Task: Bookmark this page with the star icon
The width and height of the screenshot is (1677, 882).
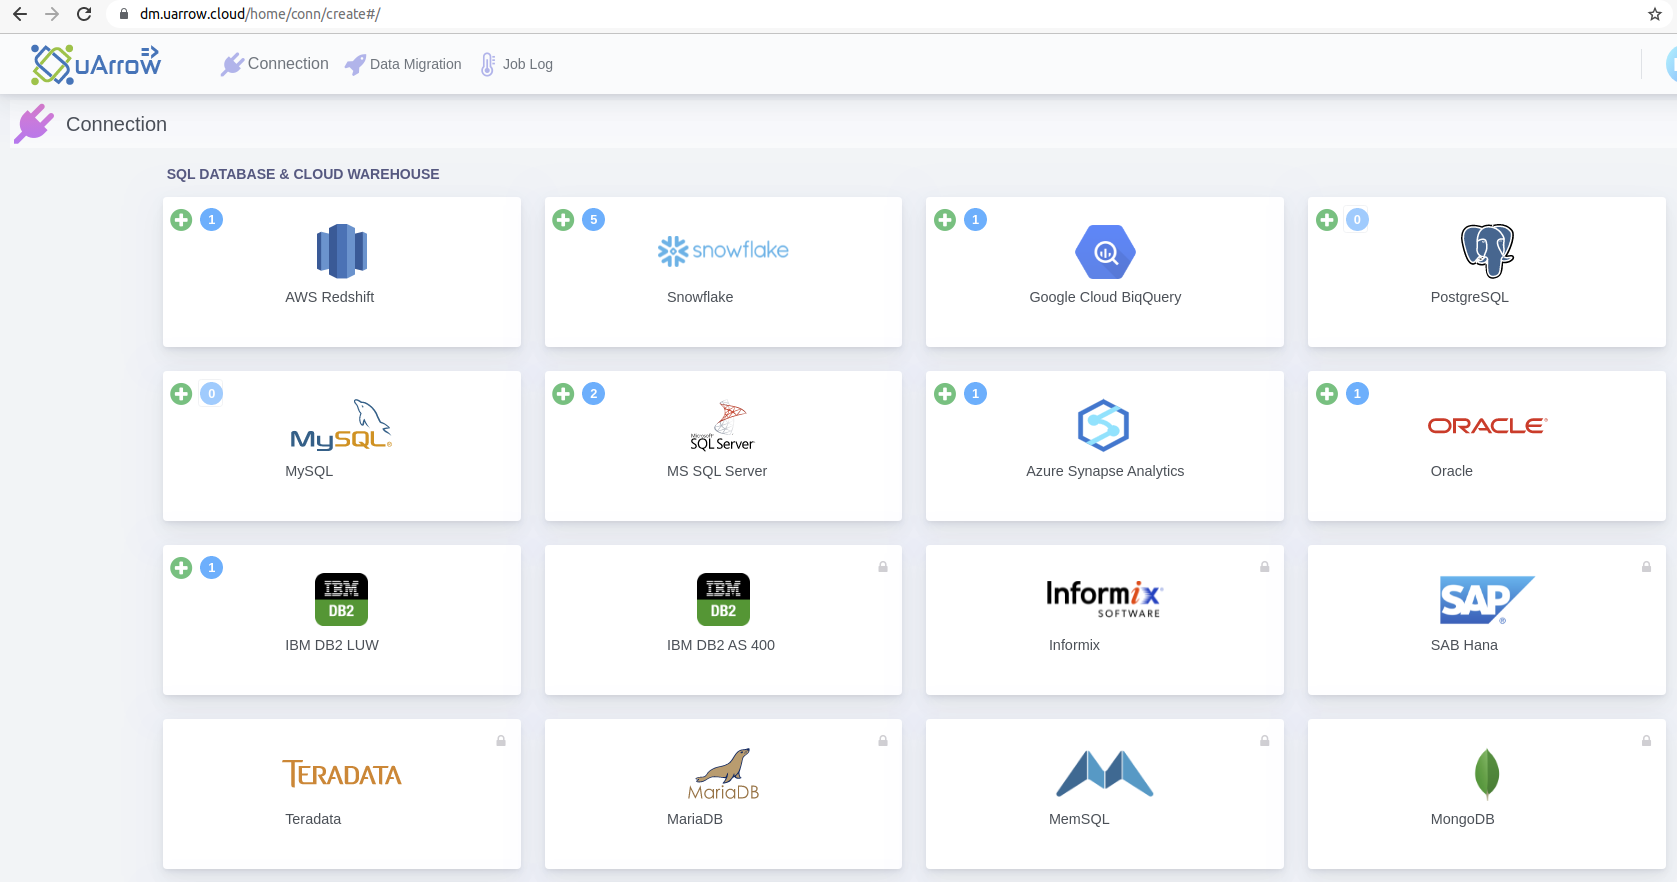Action: pos(1655,14)
